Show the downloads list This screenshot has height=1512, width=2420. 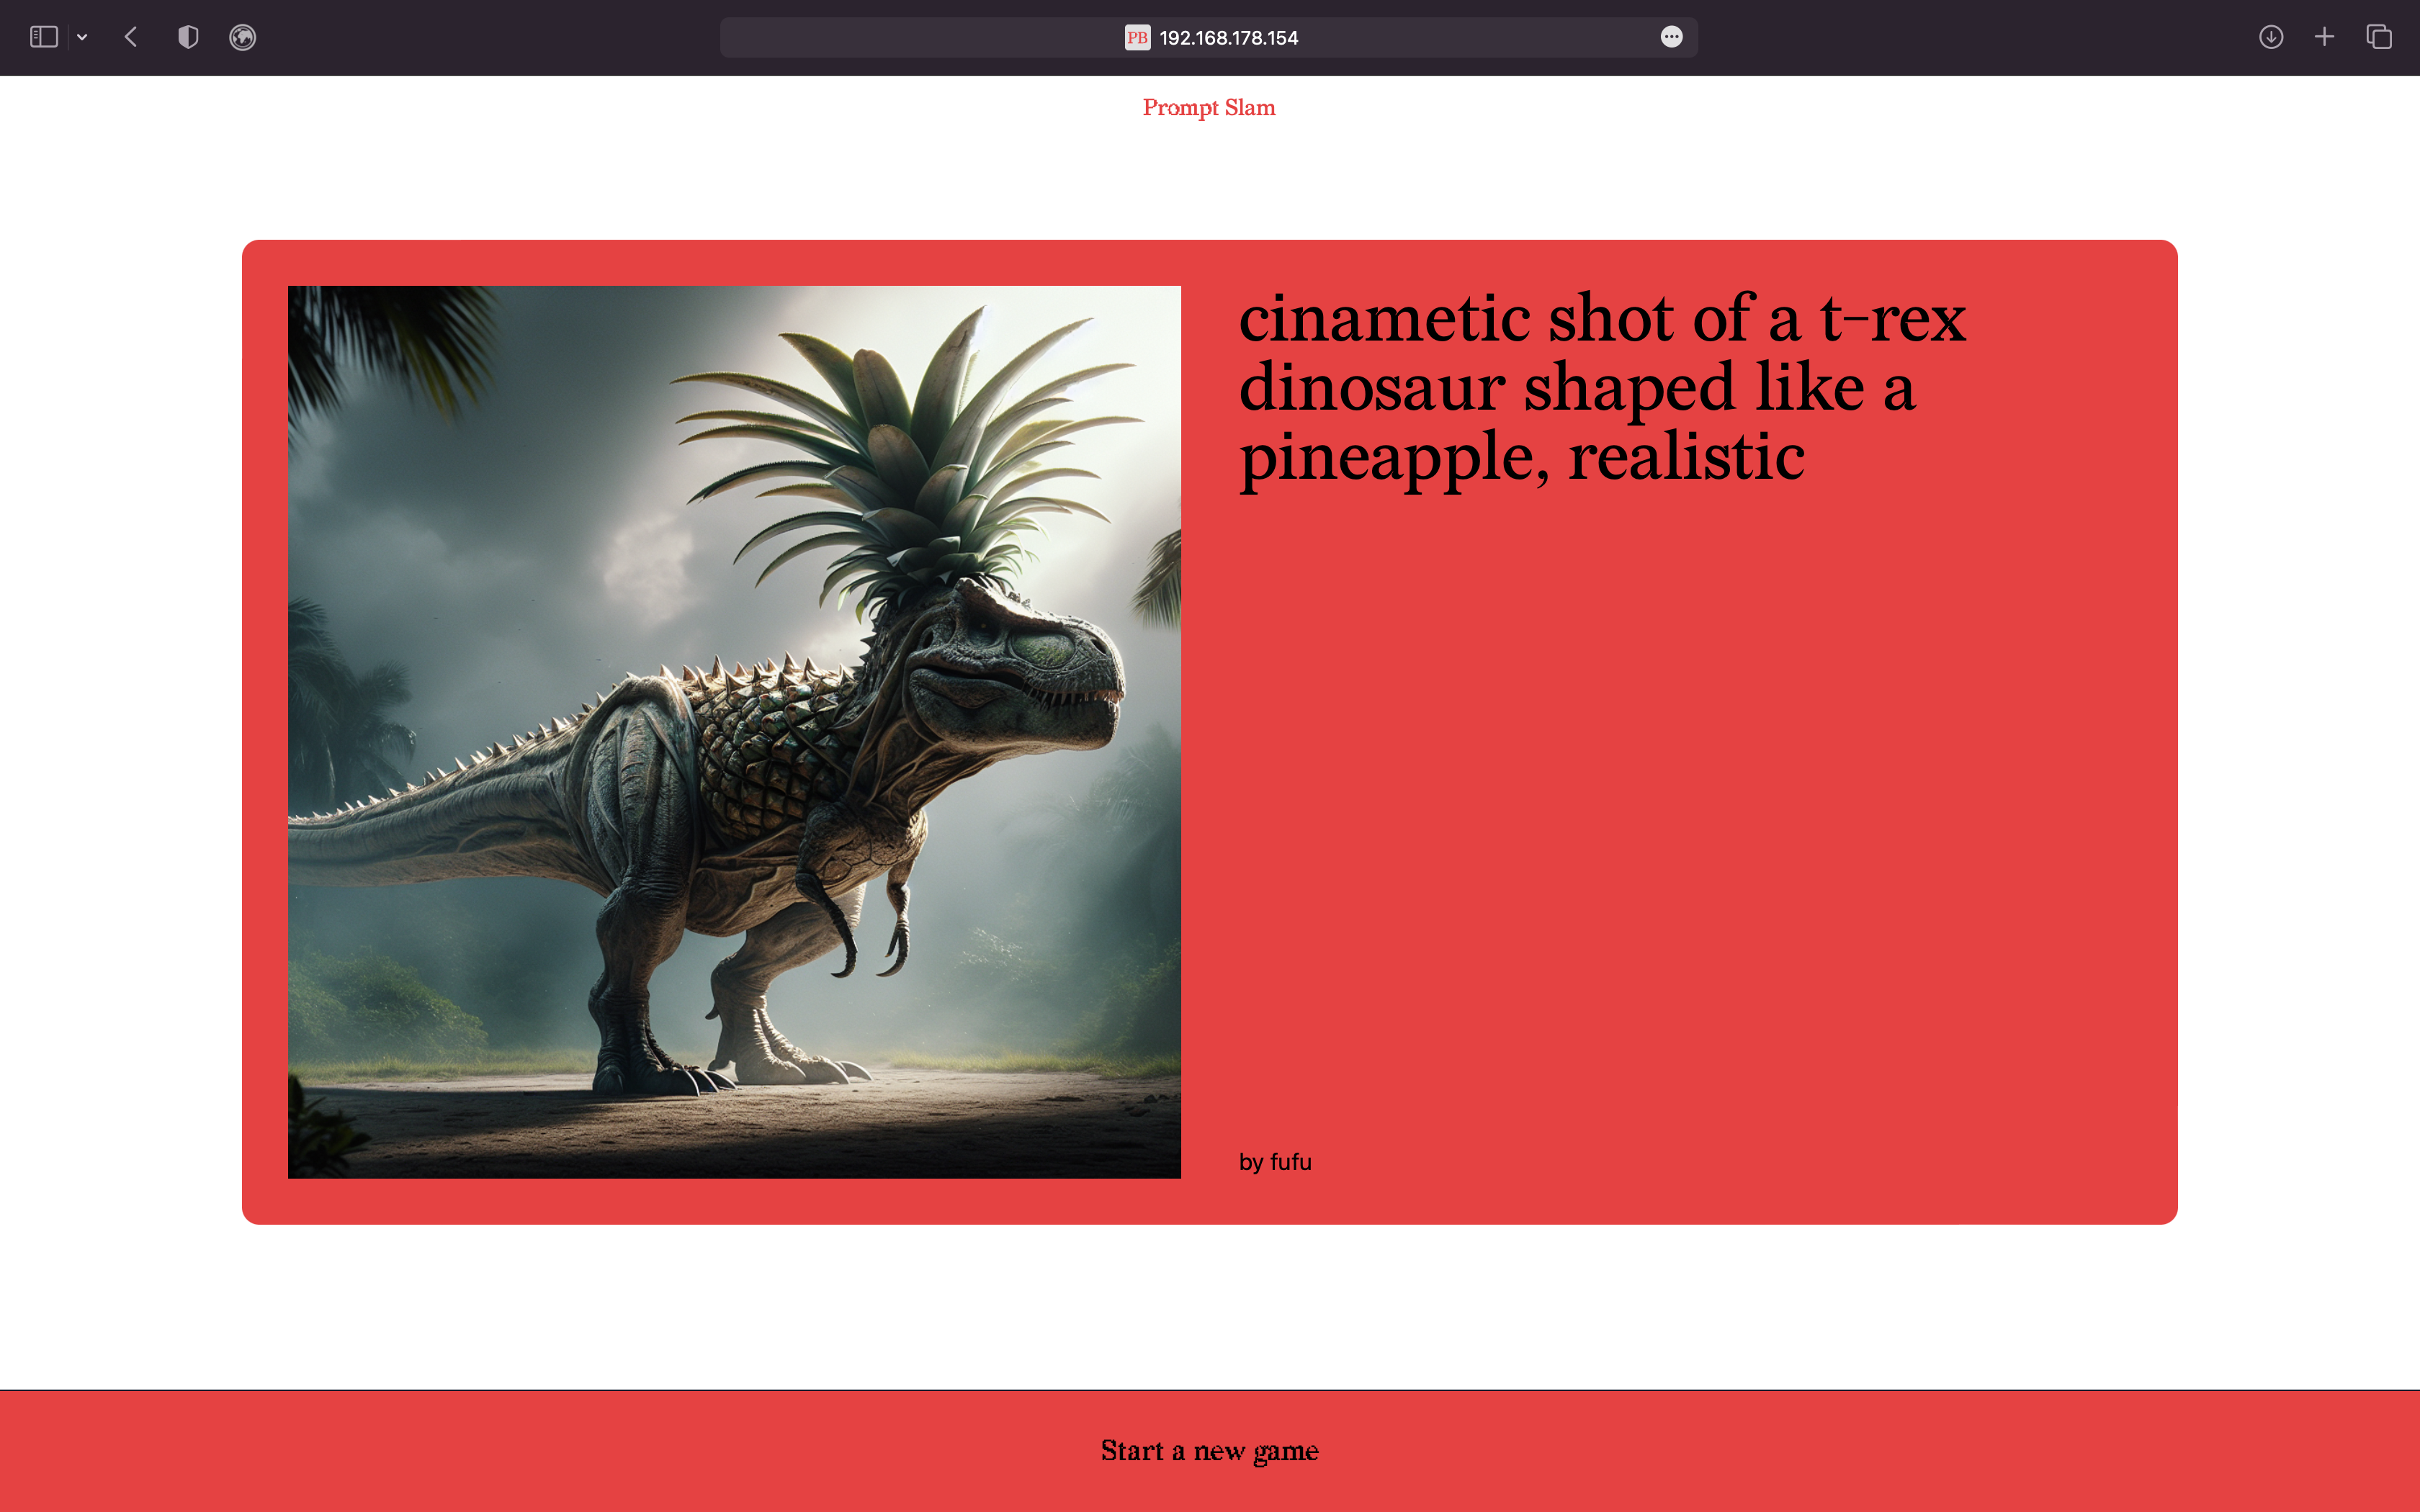tap(2271, 37)
